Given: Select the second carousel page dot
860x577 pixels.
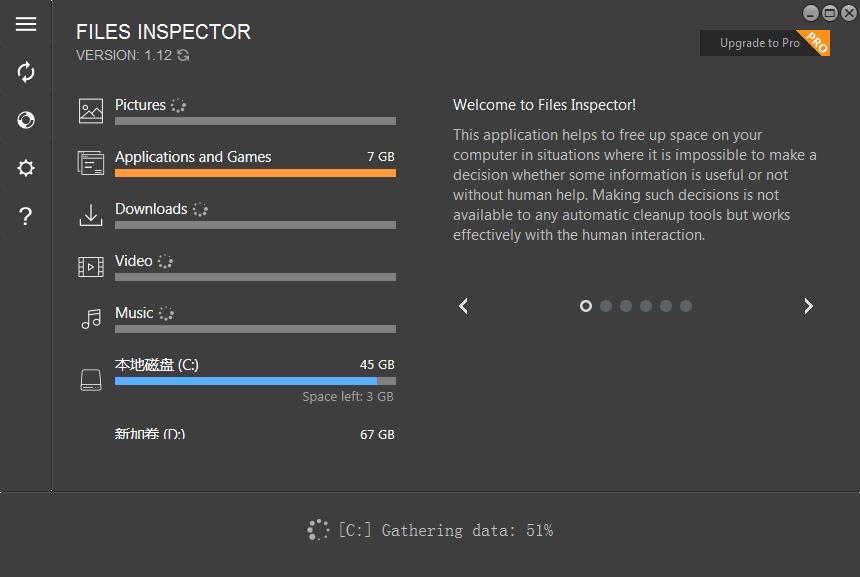Looking at the screenshot, I should (606, 306).
